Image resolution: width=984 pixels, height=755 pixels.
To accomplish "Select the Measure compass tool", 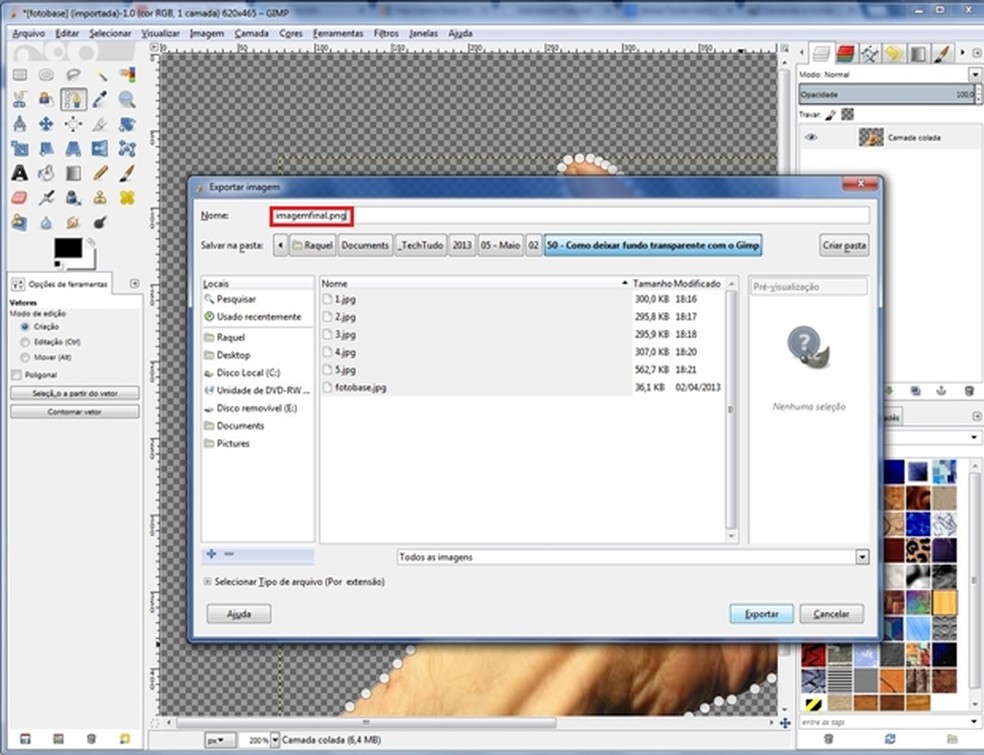I will [x=20, y=124].
